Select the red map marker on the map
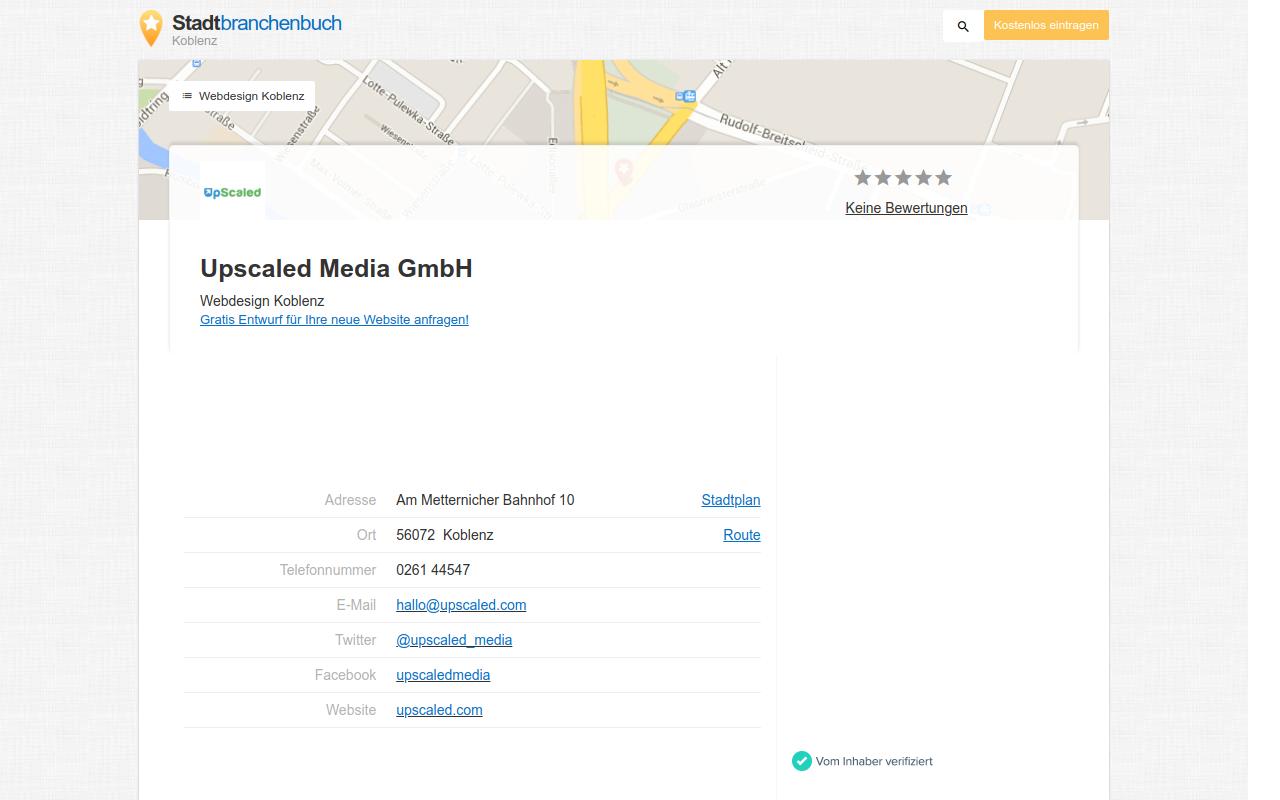This screenshot has width=1280, height=800. [624, 172]
